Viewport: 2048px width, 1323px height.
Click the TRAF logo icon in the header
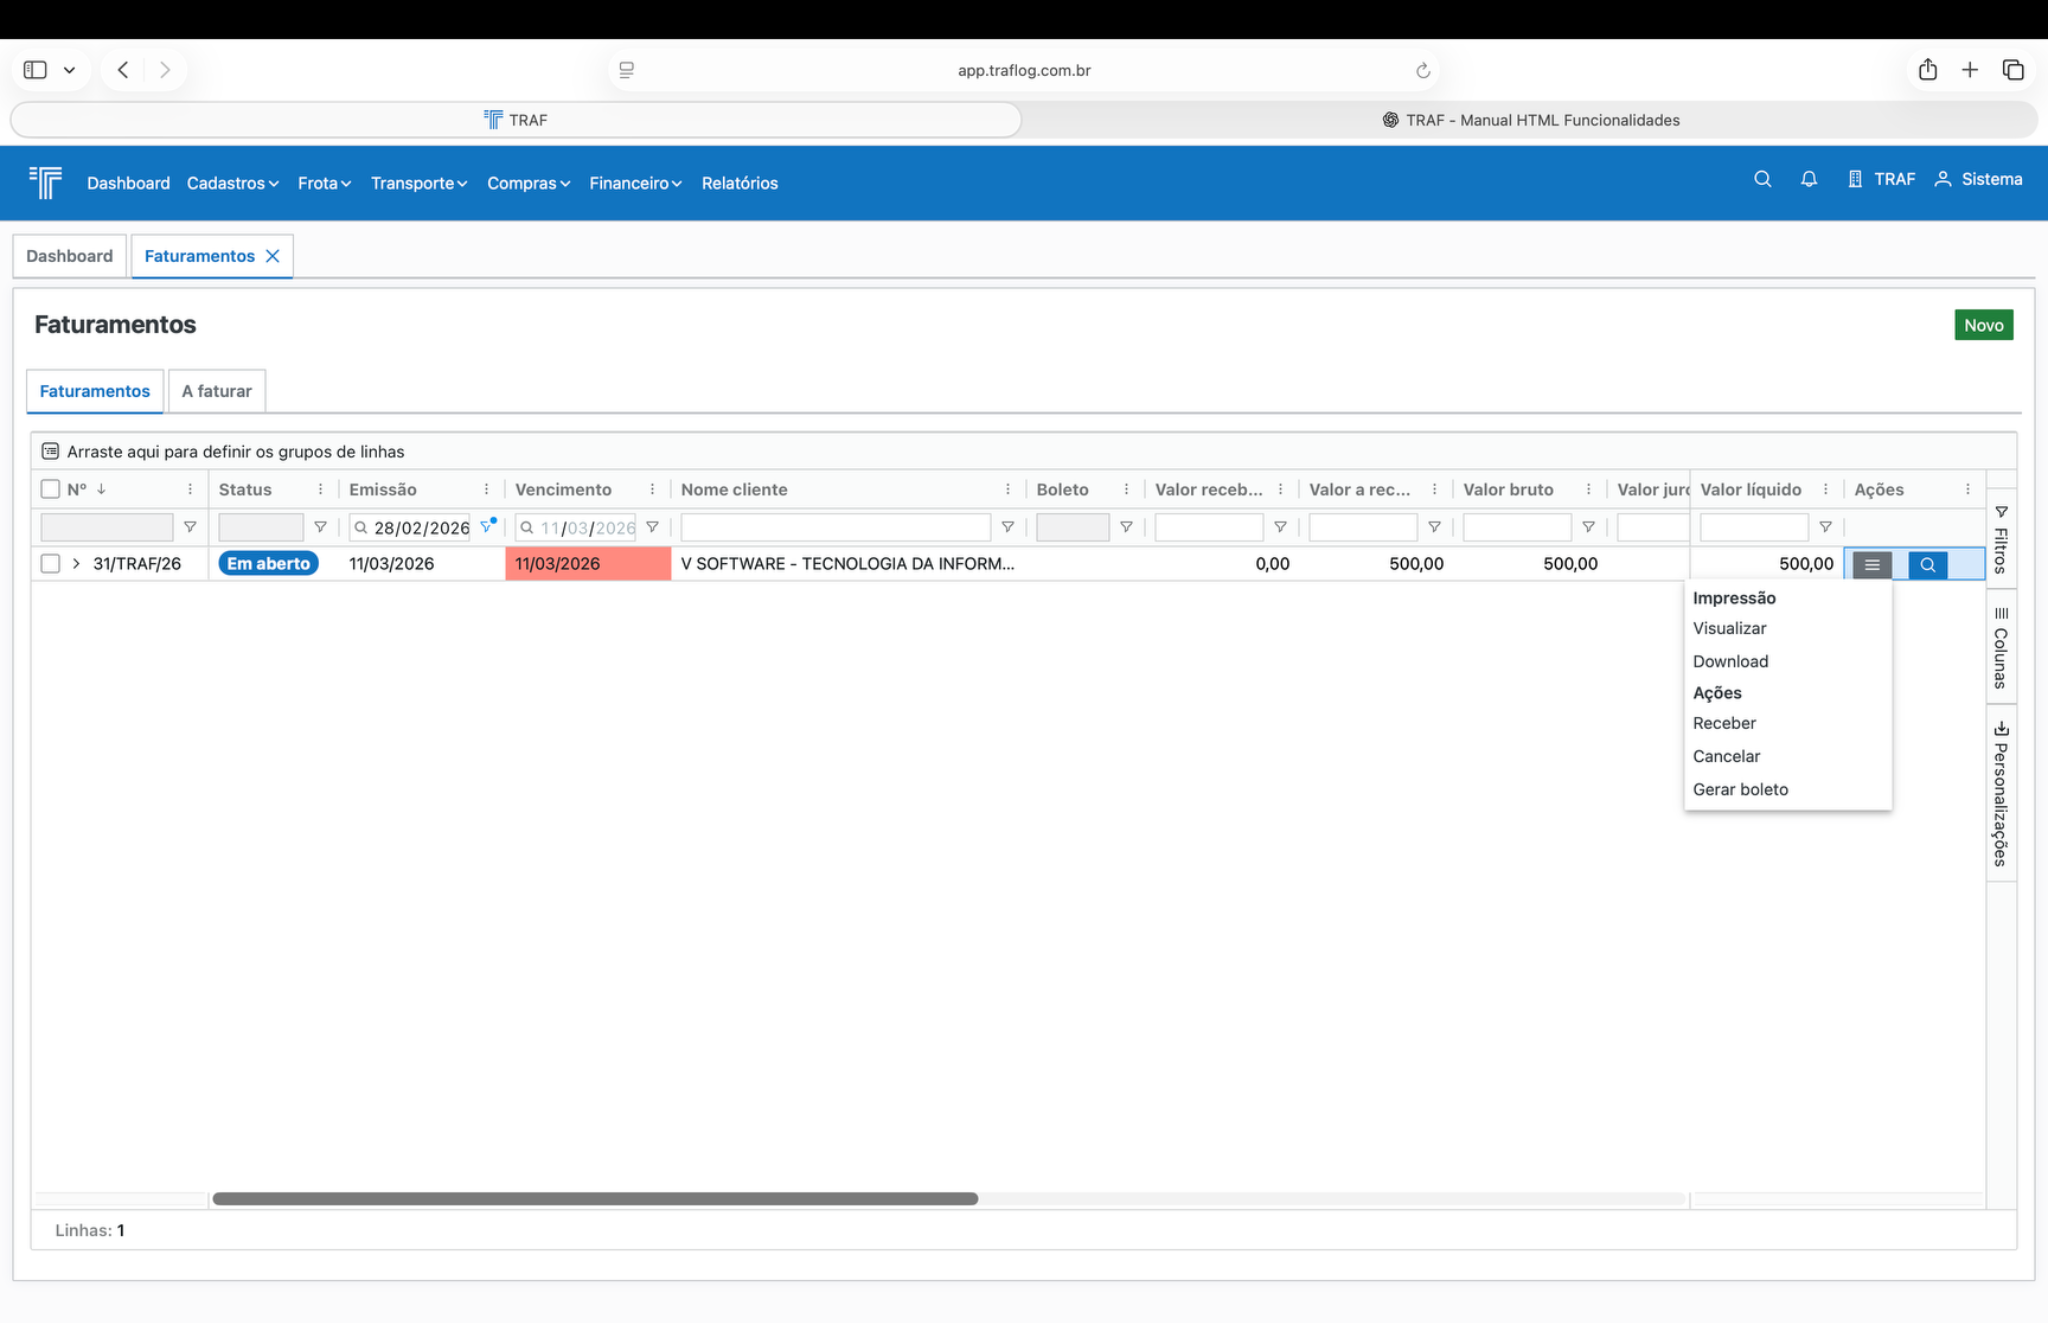(x=45, y=182)
